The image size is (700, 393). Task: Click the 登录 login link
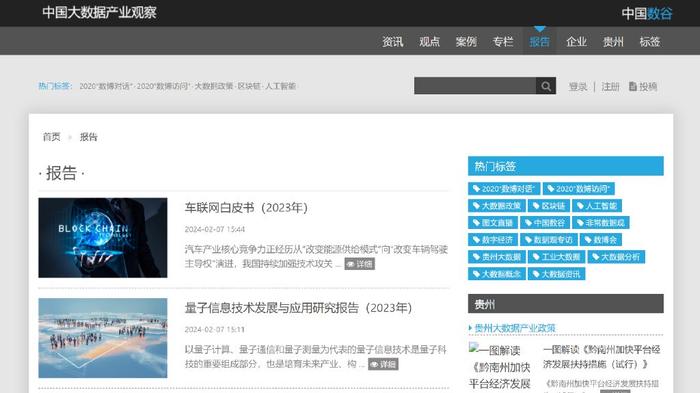pos(578,87)
